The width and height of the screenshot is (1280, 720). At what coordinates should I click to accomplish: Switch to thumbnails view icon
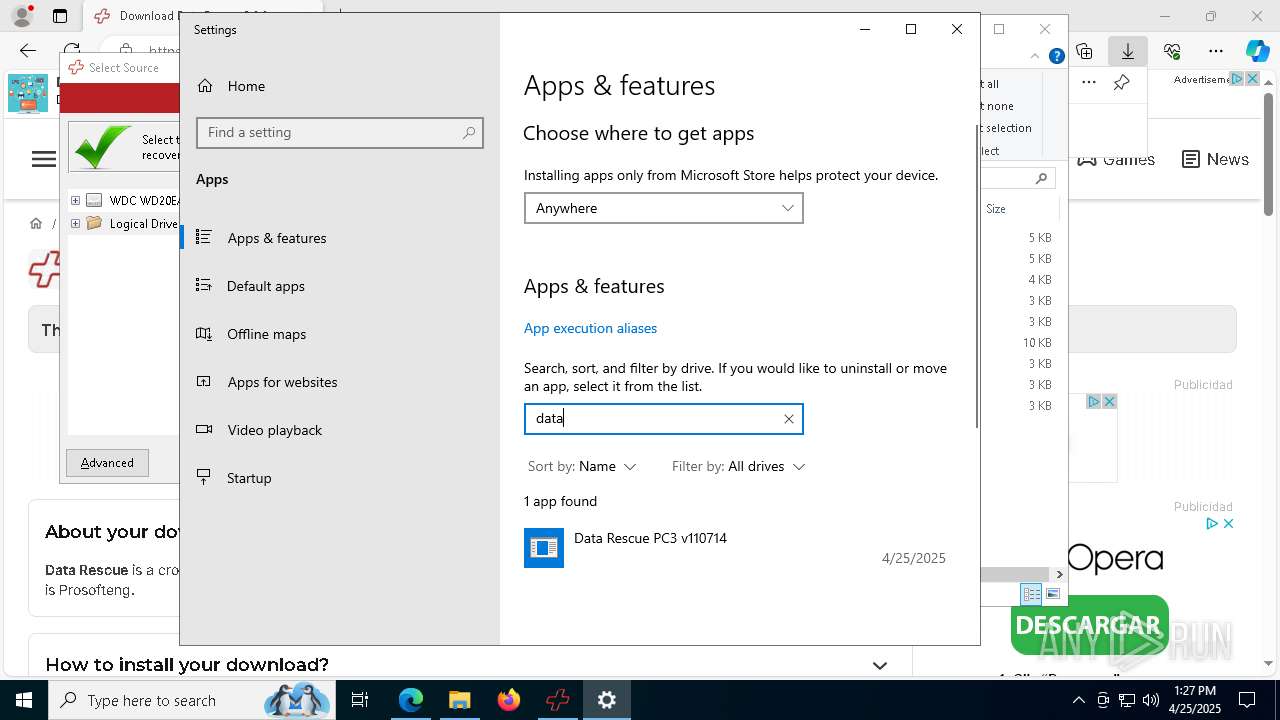1053,594
